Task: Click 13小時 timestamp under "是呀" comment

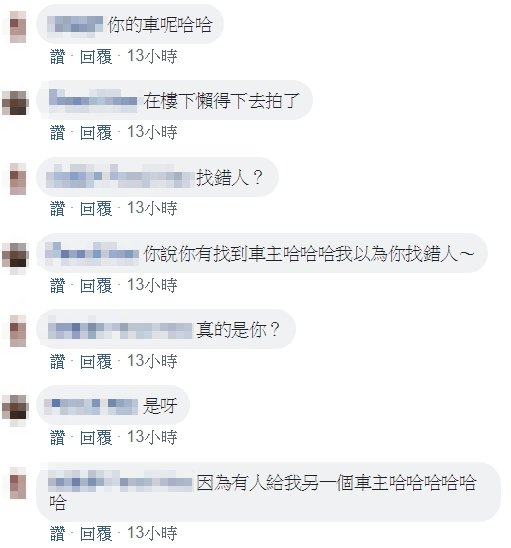Action: [152, 437]
